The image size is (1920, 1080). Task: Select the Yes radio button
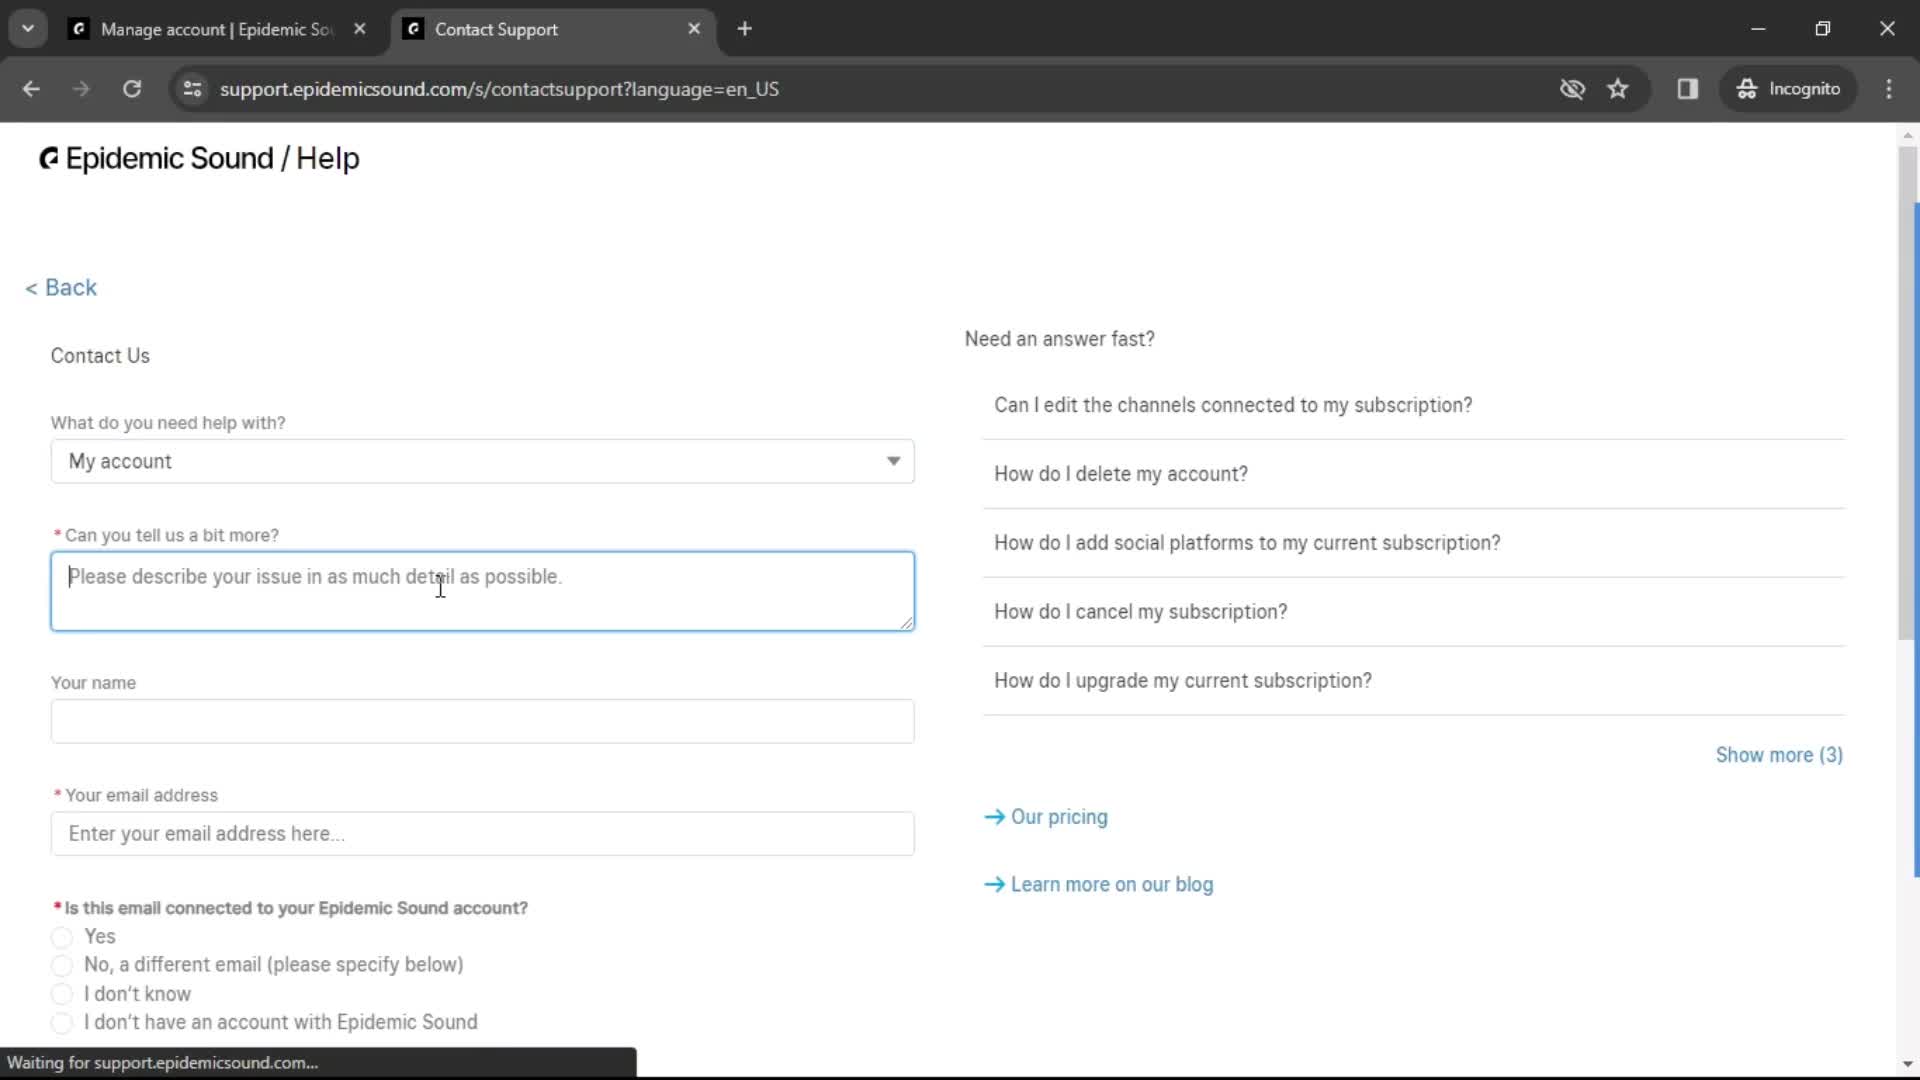click(62, 938)
